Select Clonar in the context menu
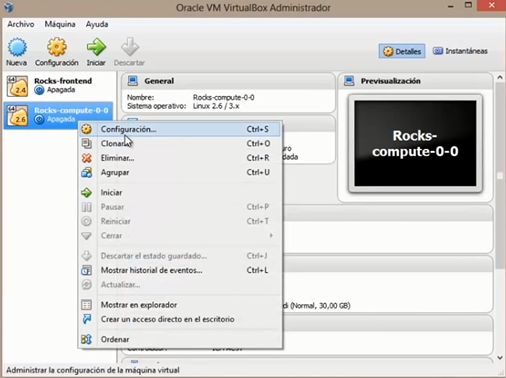Image resolution: width=506 pixels, height=378 pixels. (180, 143)
